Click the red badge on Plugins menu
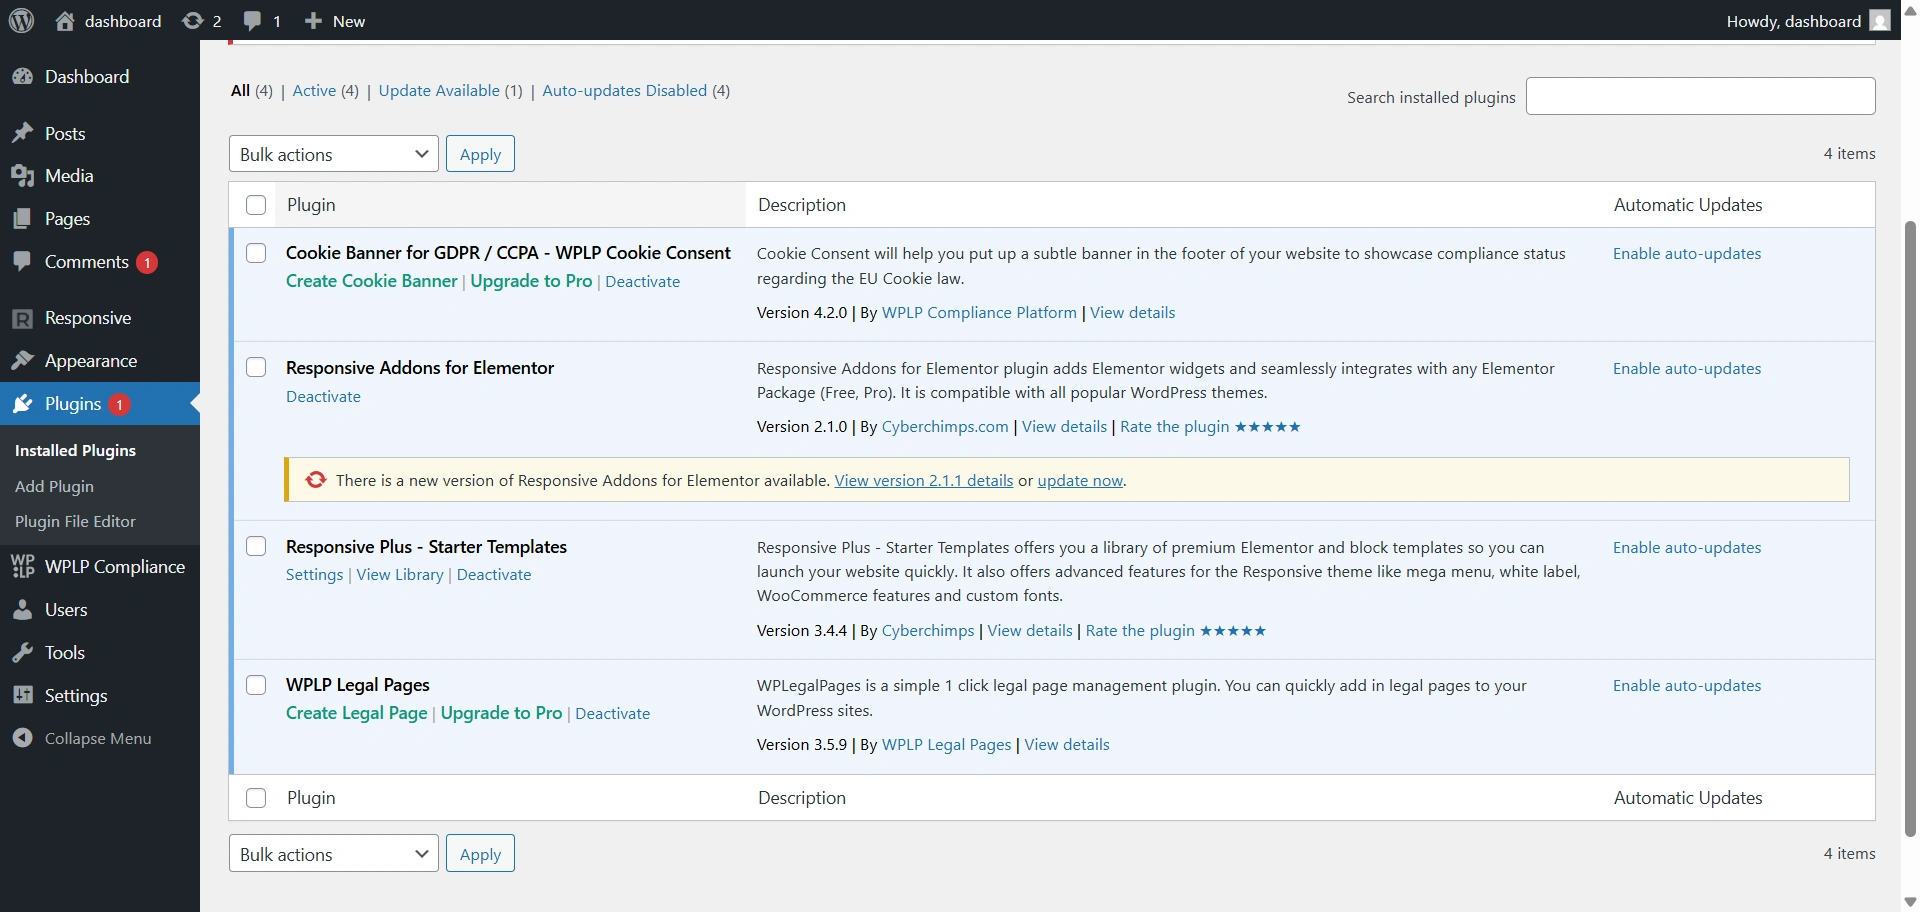Screen dimensions: 1920x912 point(119,404)
